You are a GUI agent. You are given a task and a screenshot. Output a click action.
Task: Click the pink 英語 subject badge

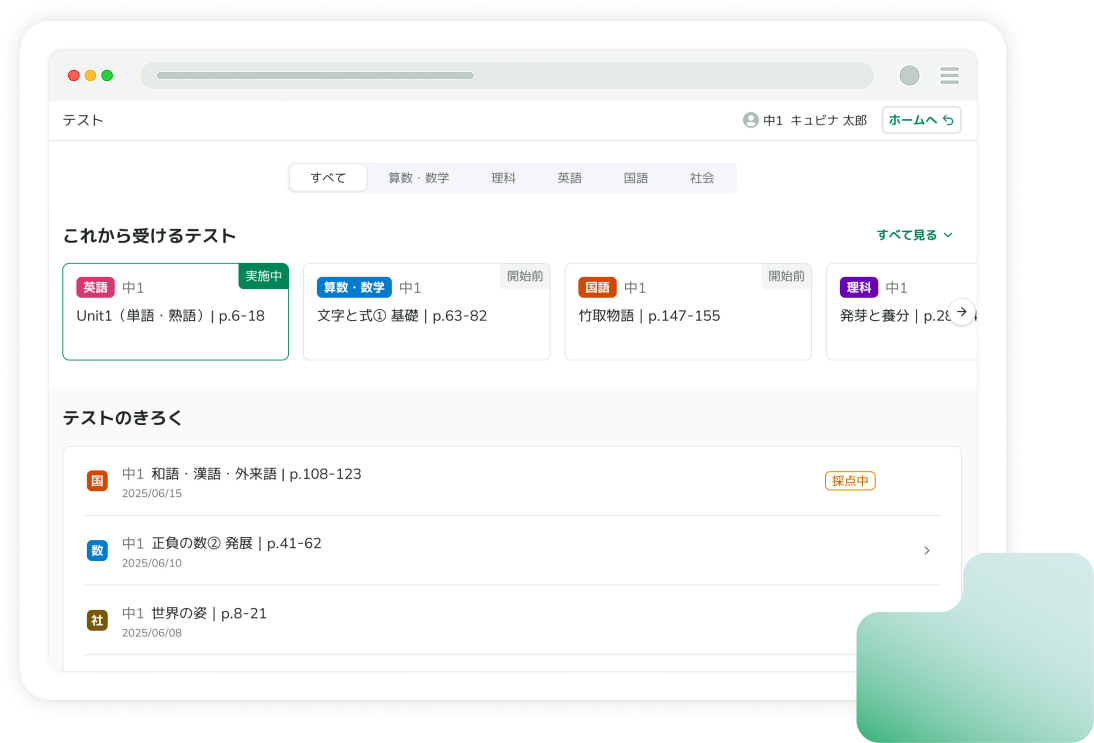pyautogui.click(x=96, y=287)
